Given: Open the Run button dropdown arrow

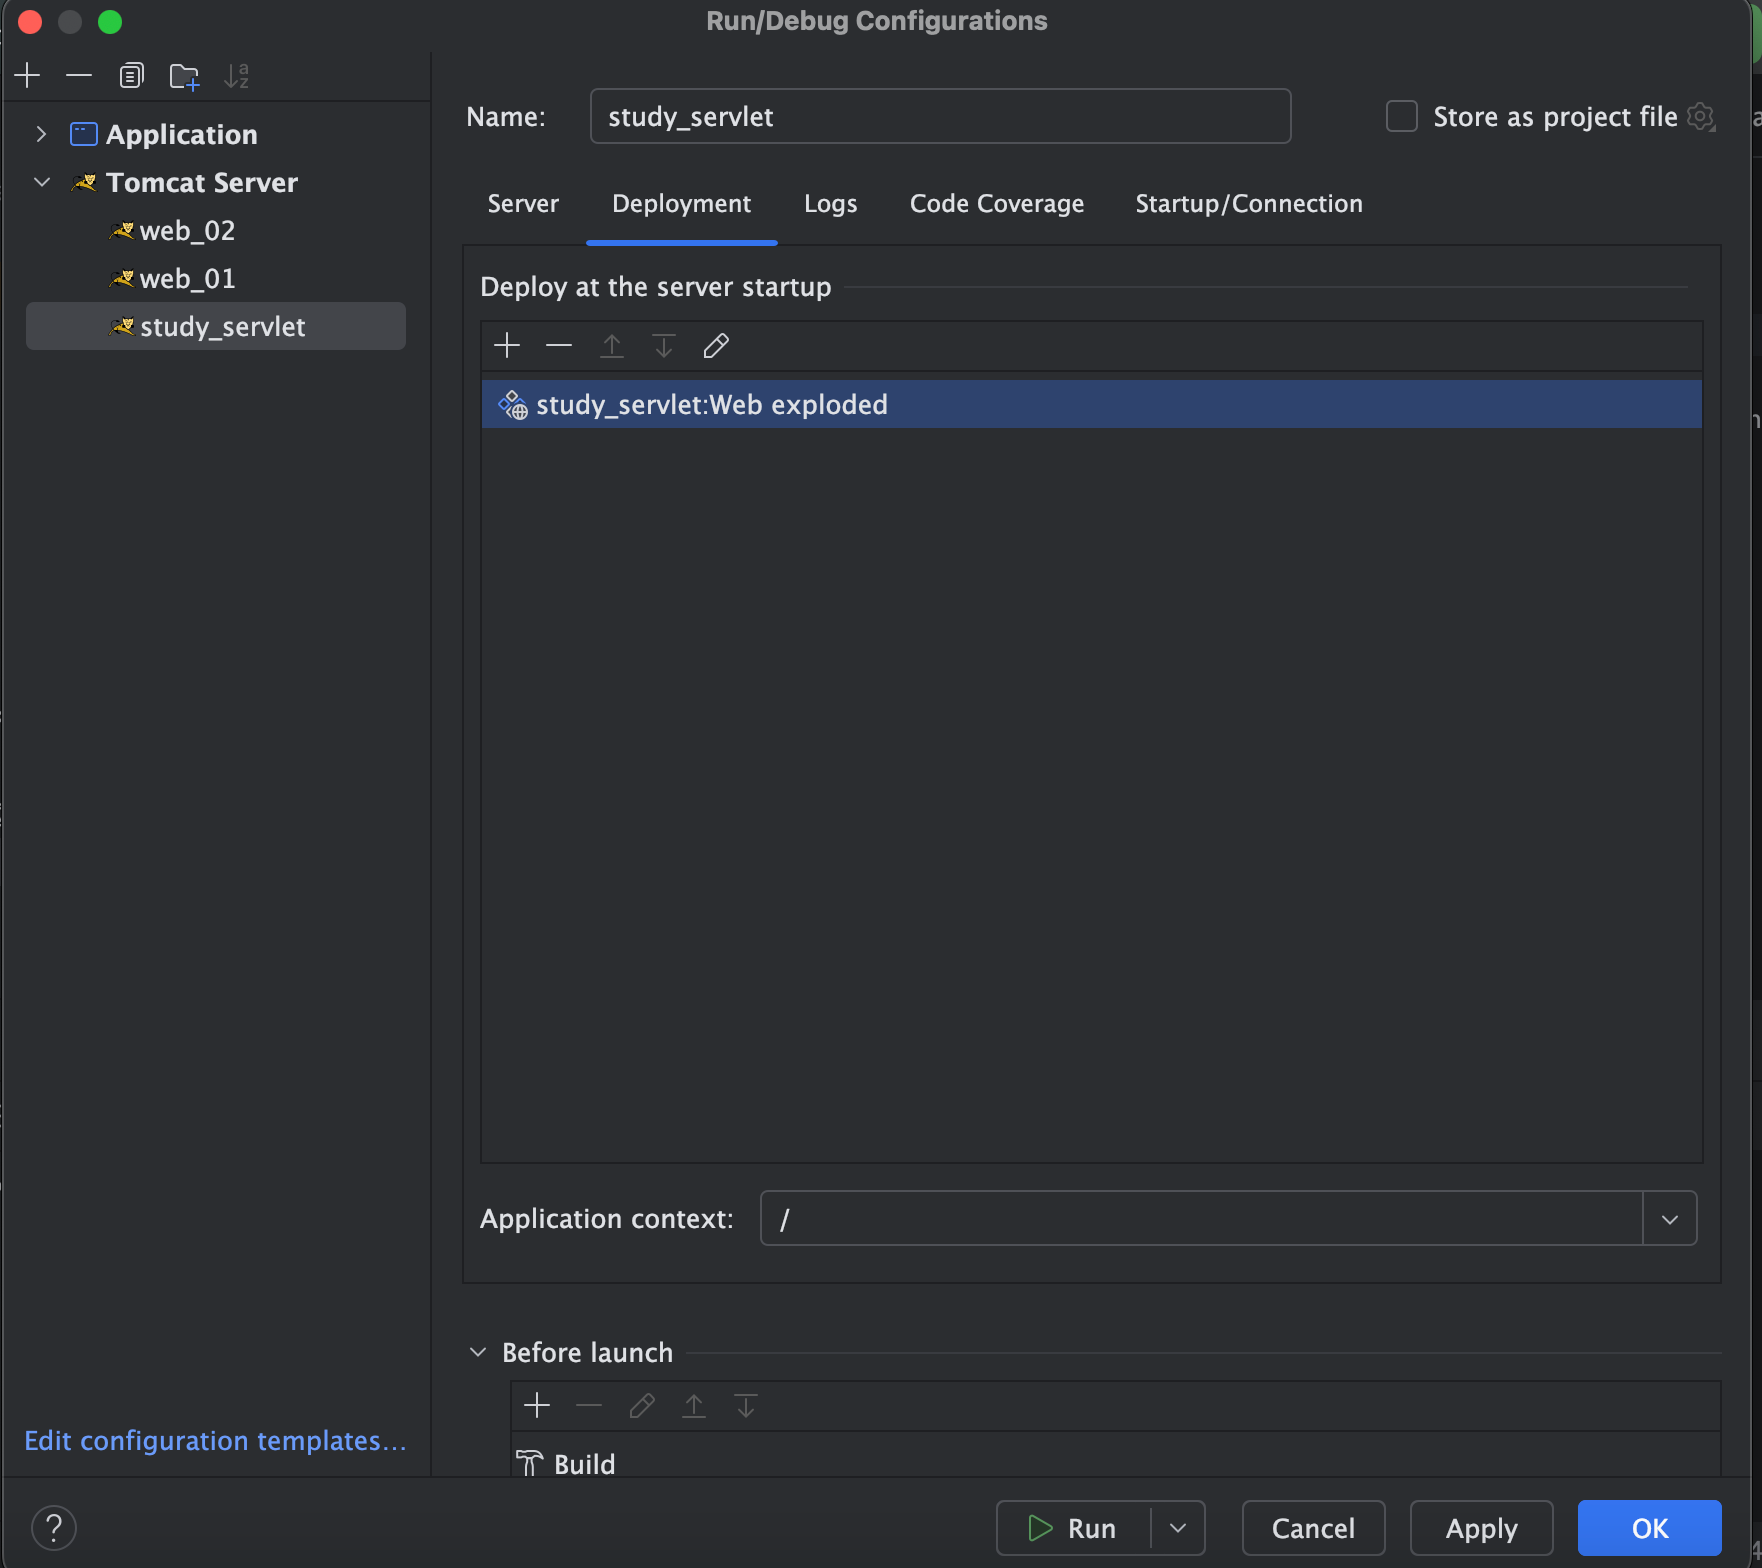Looking at the screenshot, I should [1178, 1528].
